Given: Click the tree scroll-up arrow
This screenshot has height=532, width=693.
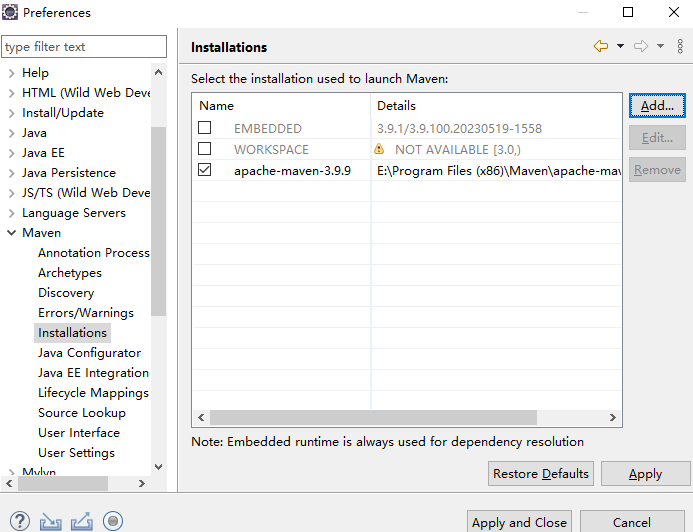Looking at the screenshot, I should (158, 72).
